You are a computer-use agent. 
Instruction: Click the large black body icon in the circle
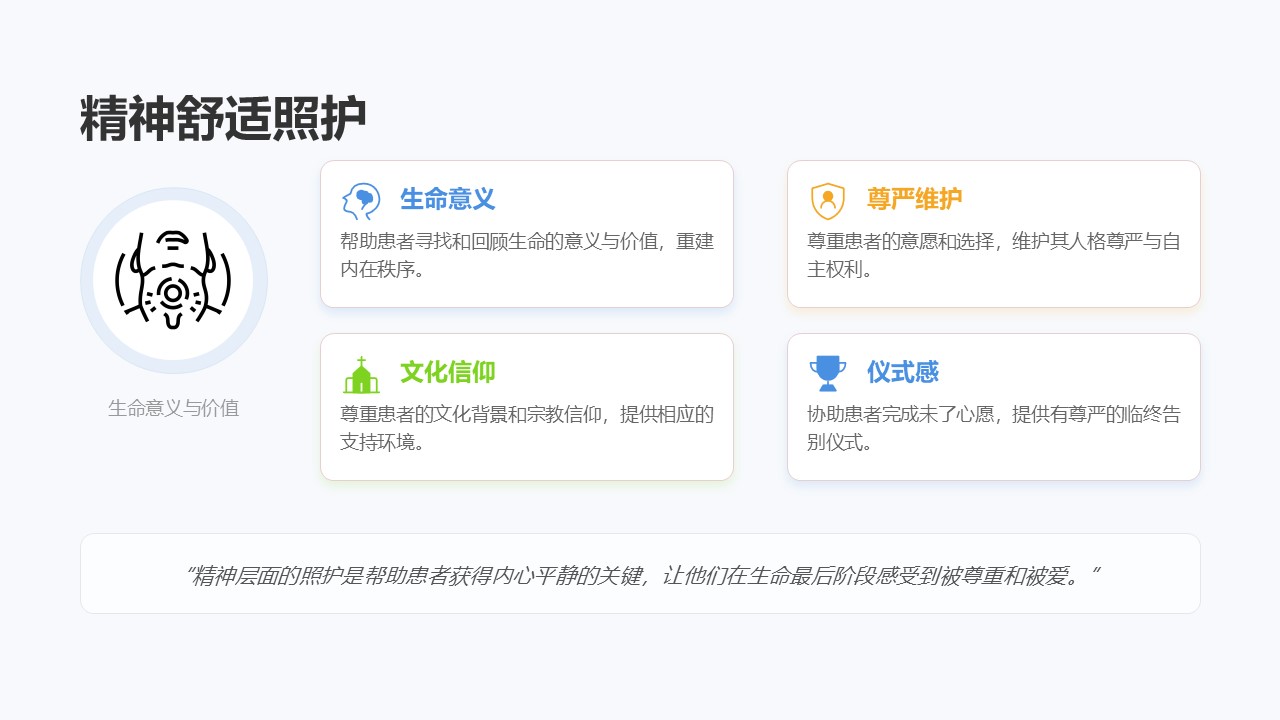[173, 280]
